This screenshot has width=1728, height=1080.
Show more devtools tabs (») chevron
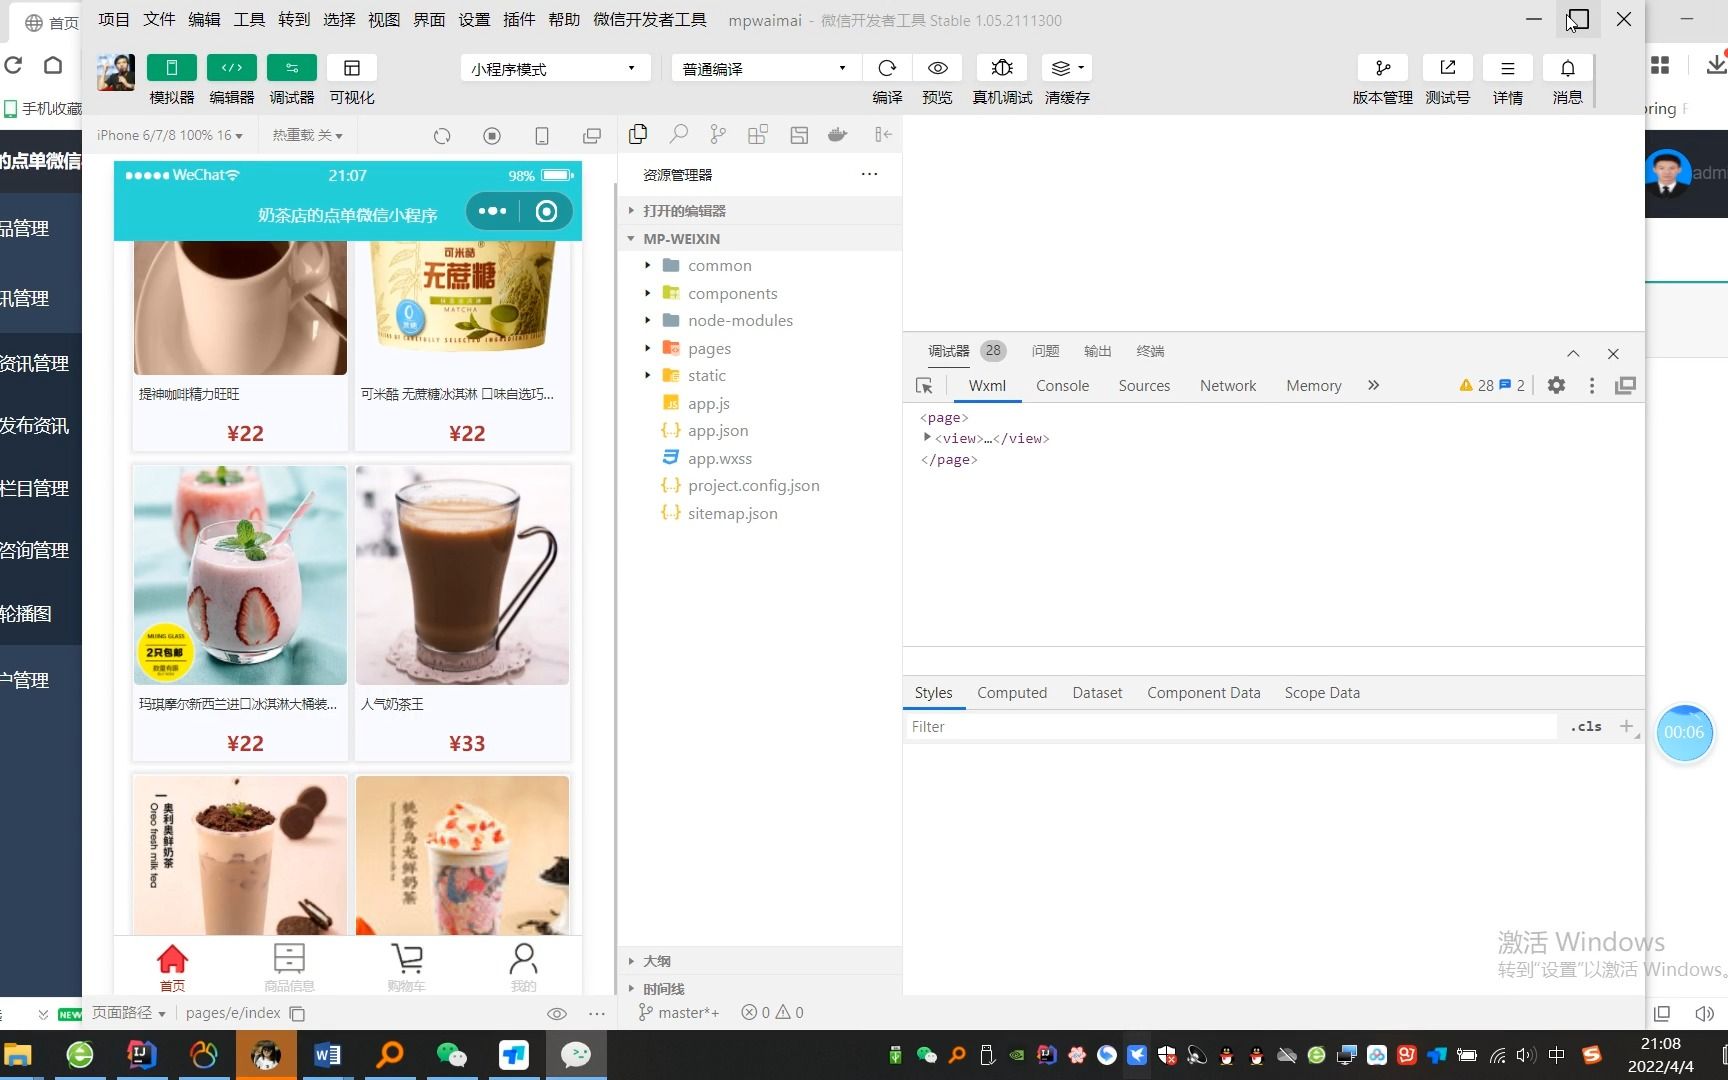tap(1373, 385)
